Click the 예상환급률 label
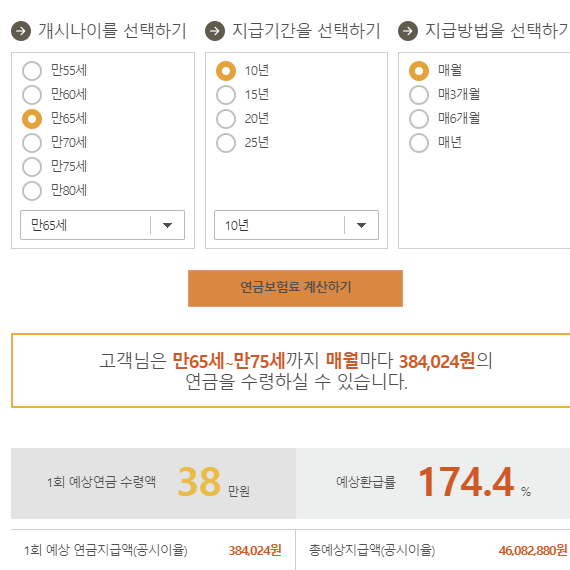The image size is (570, 570). click(x=366, y=482)
